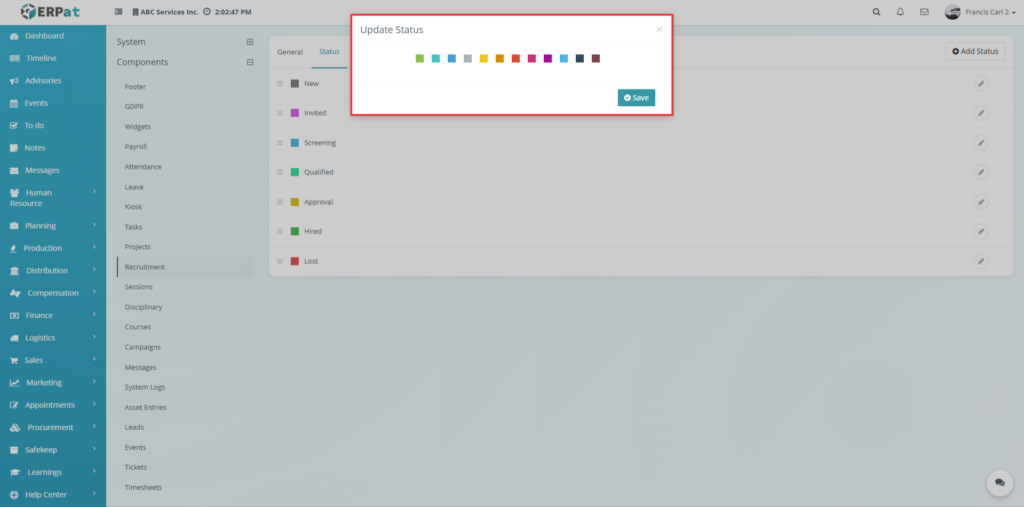Open the search icon in the top bar
The height and width of the screenshot is (507, 1024).
tap(876, 12)
